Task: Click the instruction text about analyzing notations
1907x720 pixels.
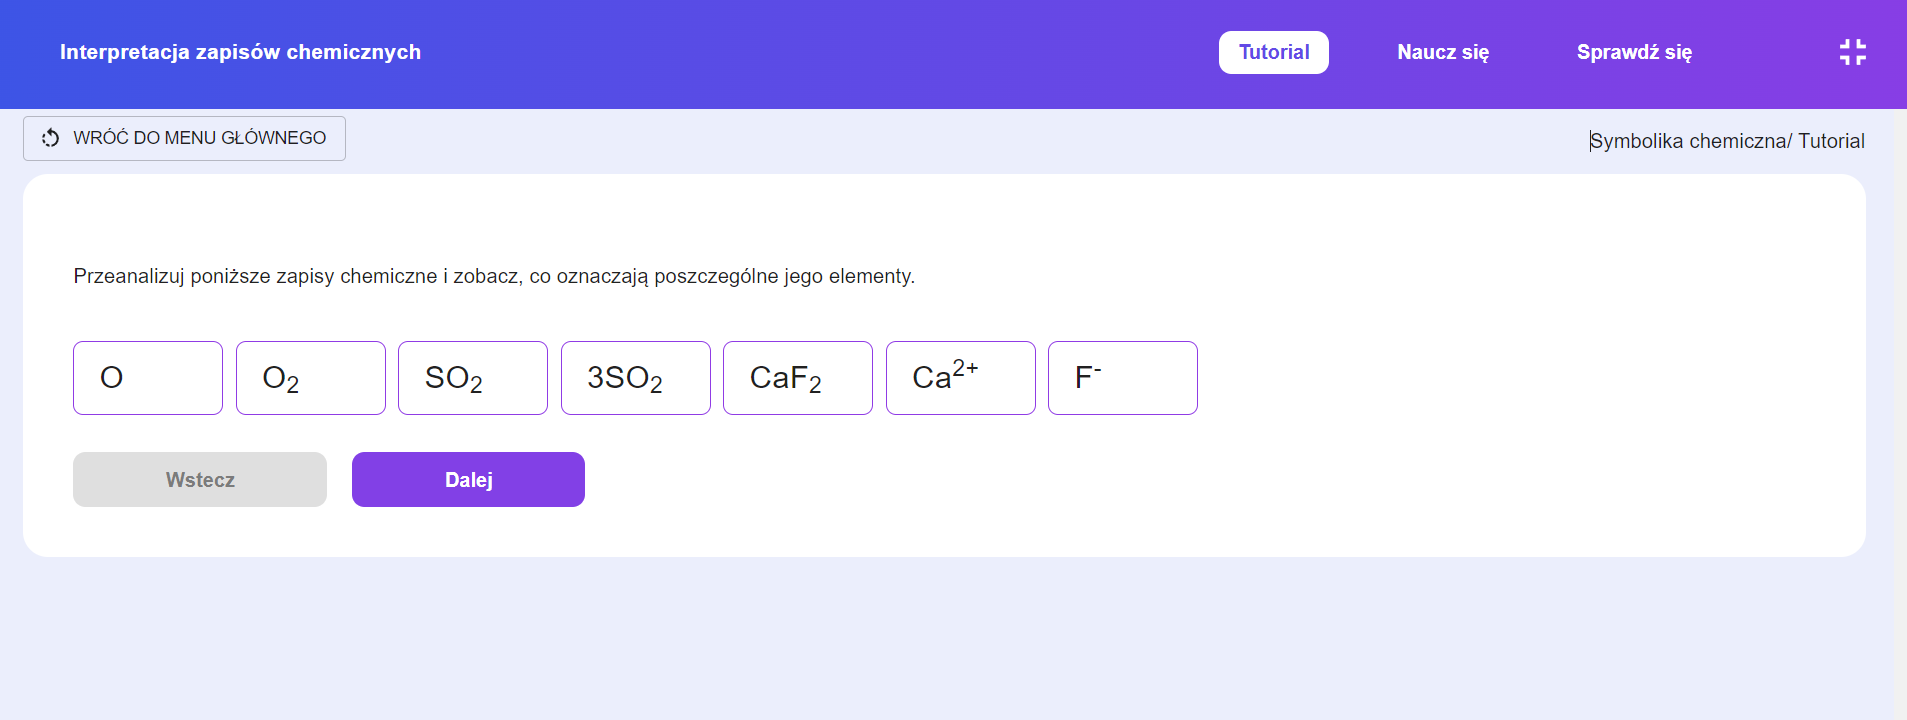Action: click(494, 276)
